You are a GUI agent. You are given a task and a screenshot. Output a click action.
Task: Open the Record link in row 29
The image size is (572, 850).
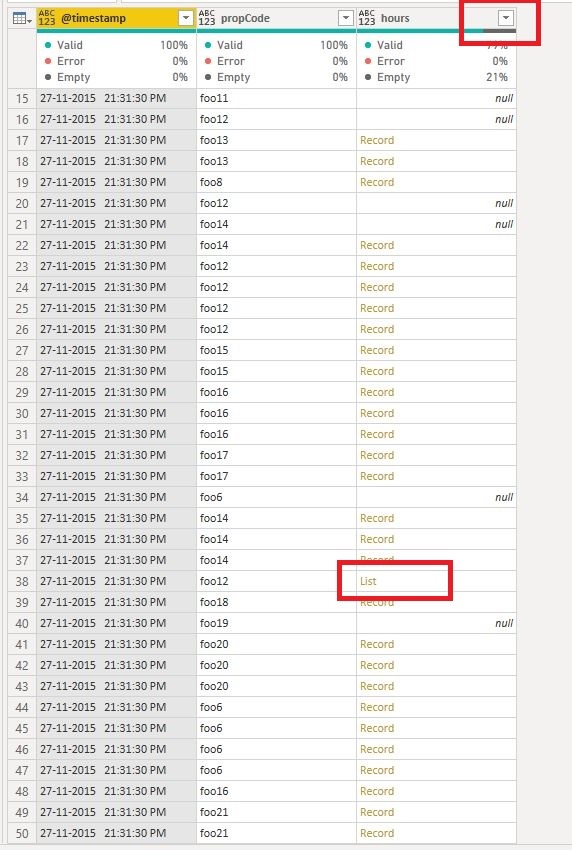377,392
